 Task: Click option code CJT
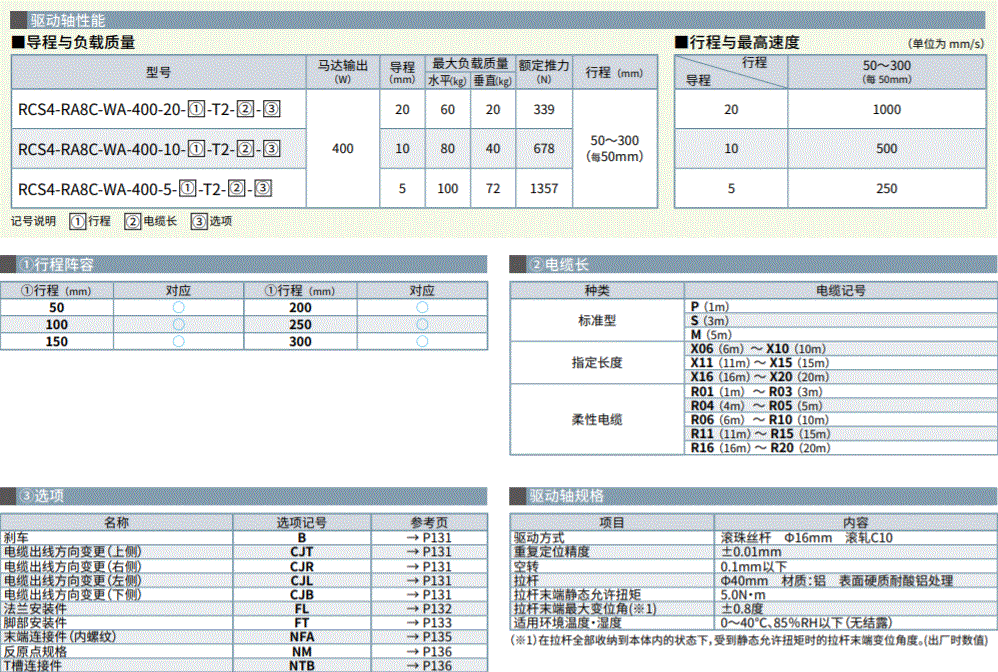[302, 552]
